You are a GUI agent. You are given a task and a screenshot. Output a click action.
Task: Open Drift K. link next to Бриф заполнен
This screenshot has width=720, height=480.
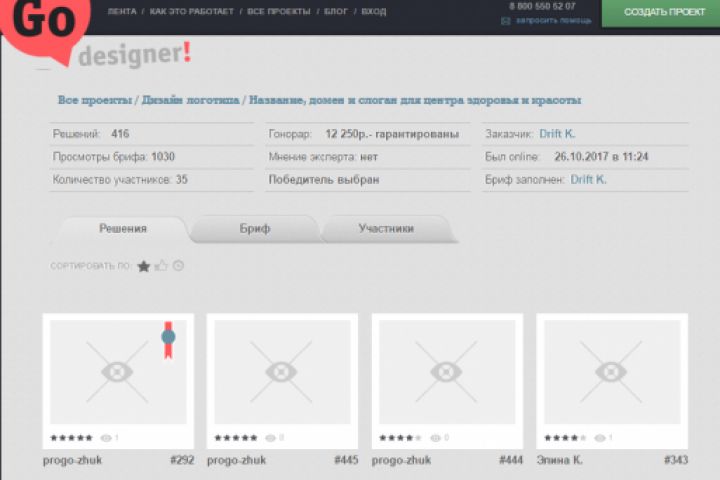coord(588,180)
